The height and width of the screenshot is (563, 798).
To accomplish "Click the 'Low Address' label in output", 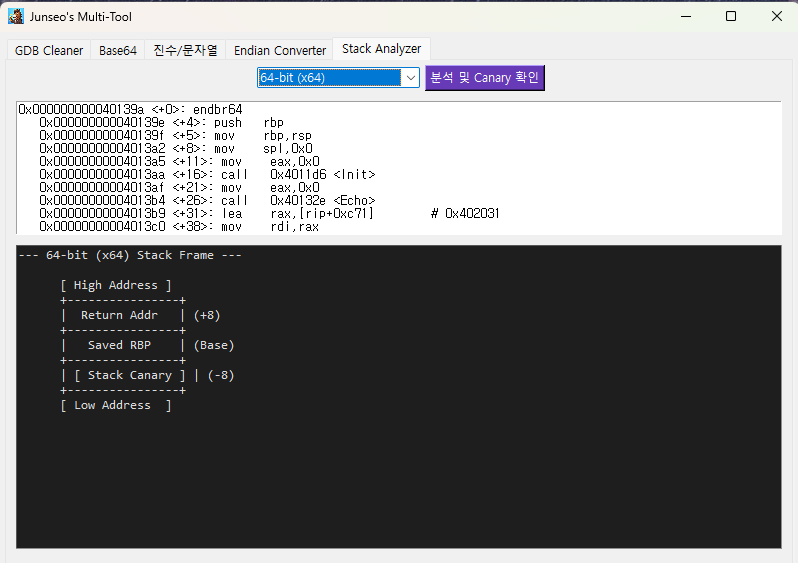I will click(116, 405).
